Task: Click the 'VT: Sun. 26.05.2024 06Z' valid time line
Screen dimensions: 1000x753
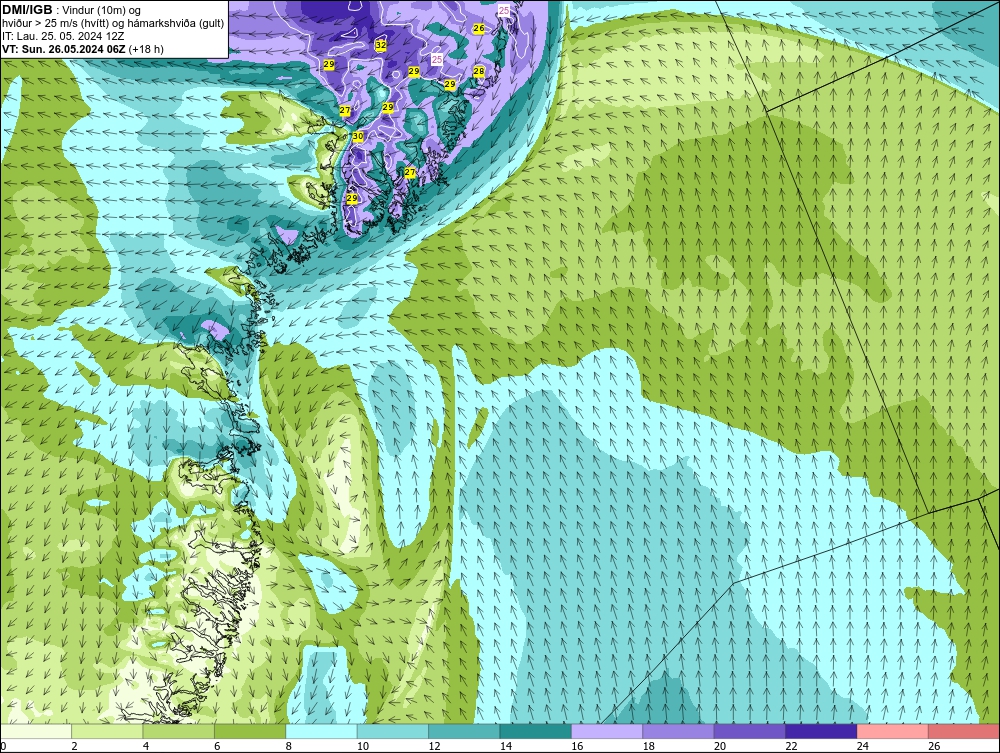Action: coord(83,49)
